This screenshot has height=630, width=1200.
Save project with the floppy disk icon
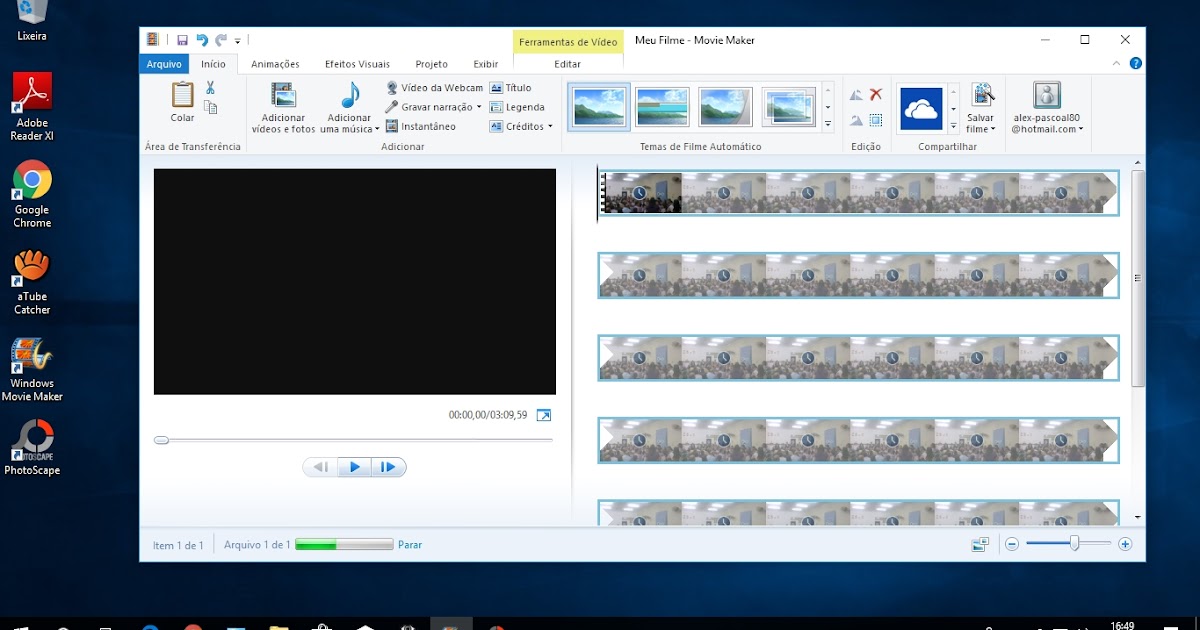click(x=182, y=40)
